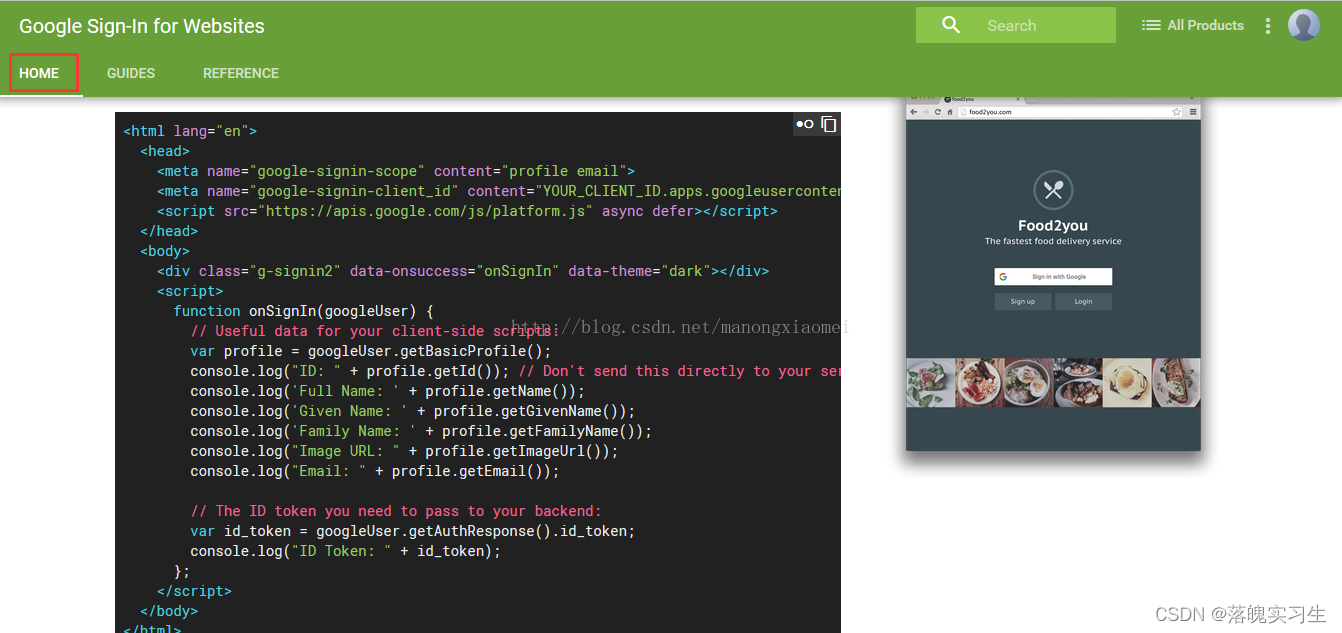The height and width of the screenshot is (633, 1342).
Task: Click the 'ID Token' console.log line
Action: (x=345, y=551)
